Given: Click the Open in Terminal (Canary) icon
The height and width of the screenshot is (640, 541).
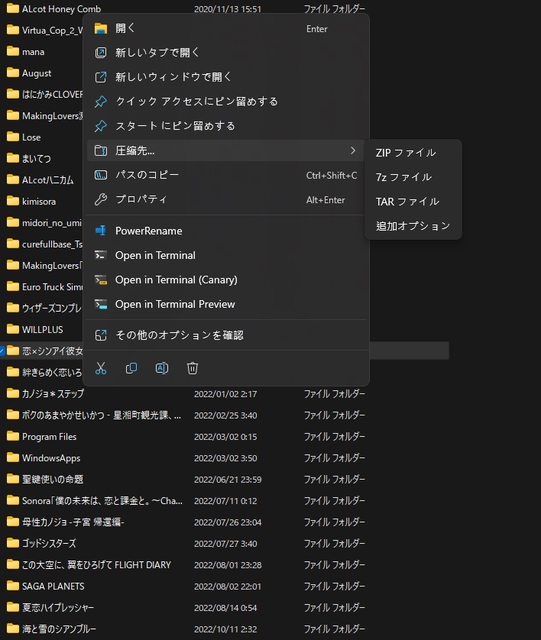Looking at the screenshot, I should tap(100, 280).
